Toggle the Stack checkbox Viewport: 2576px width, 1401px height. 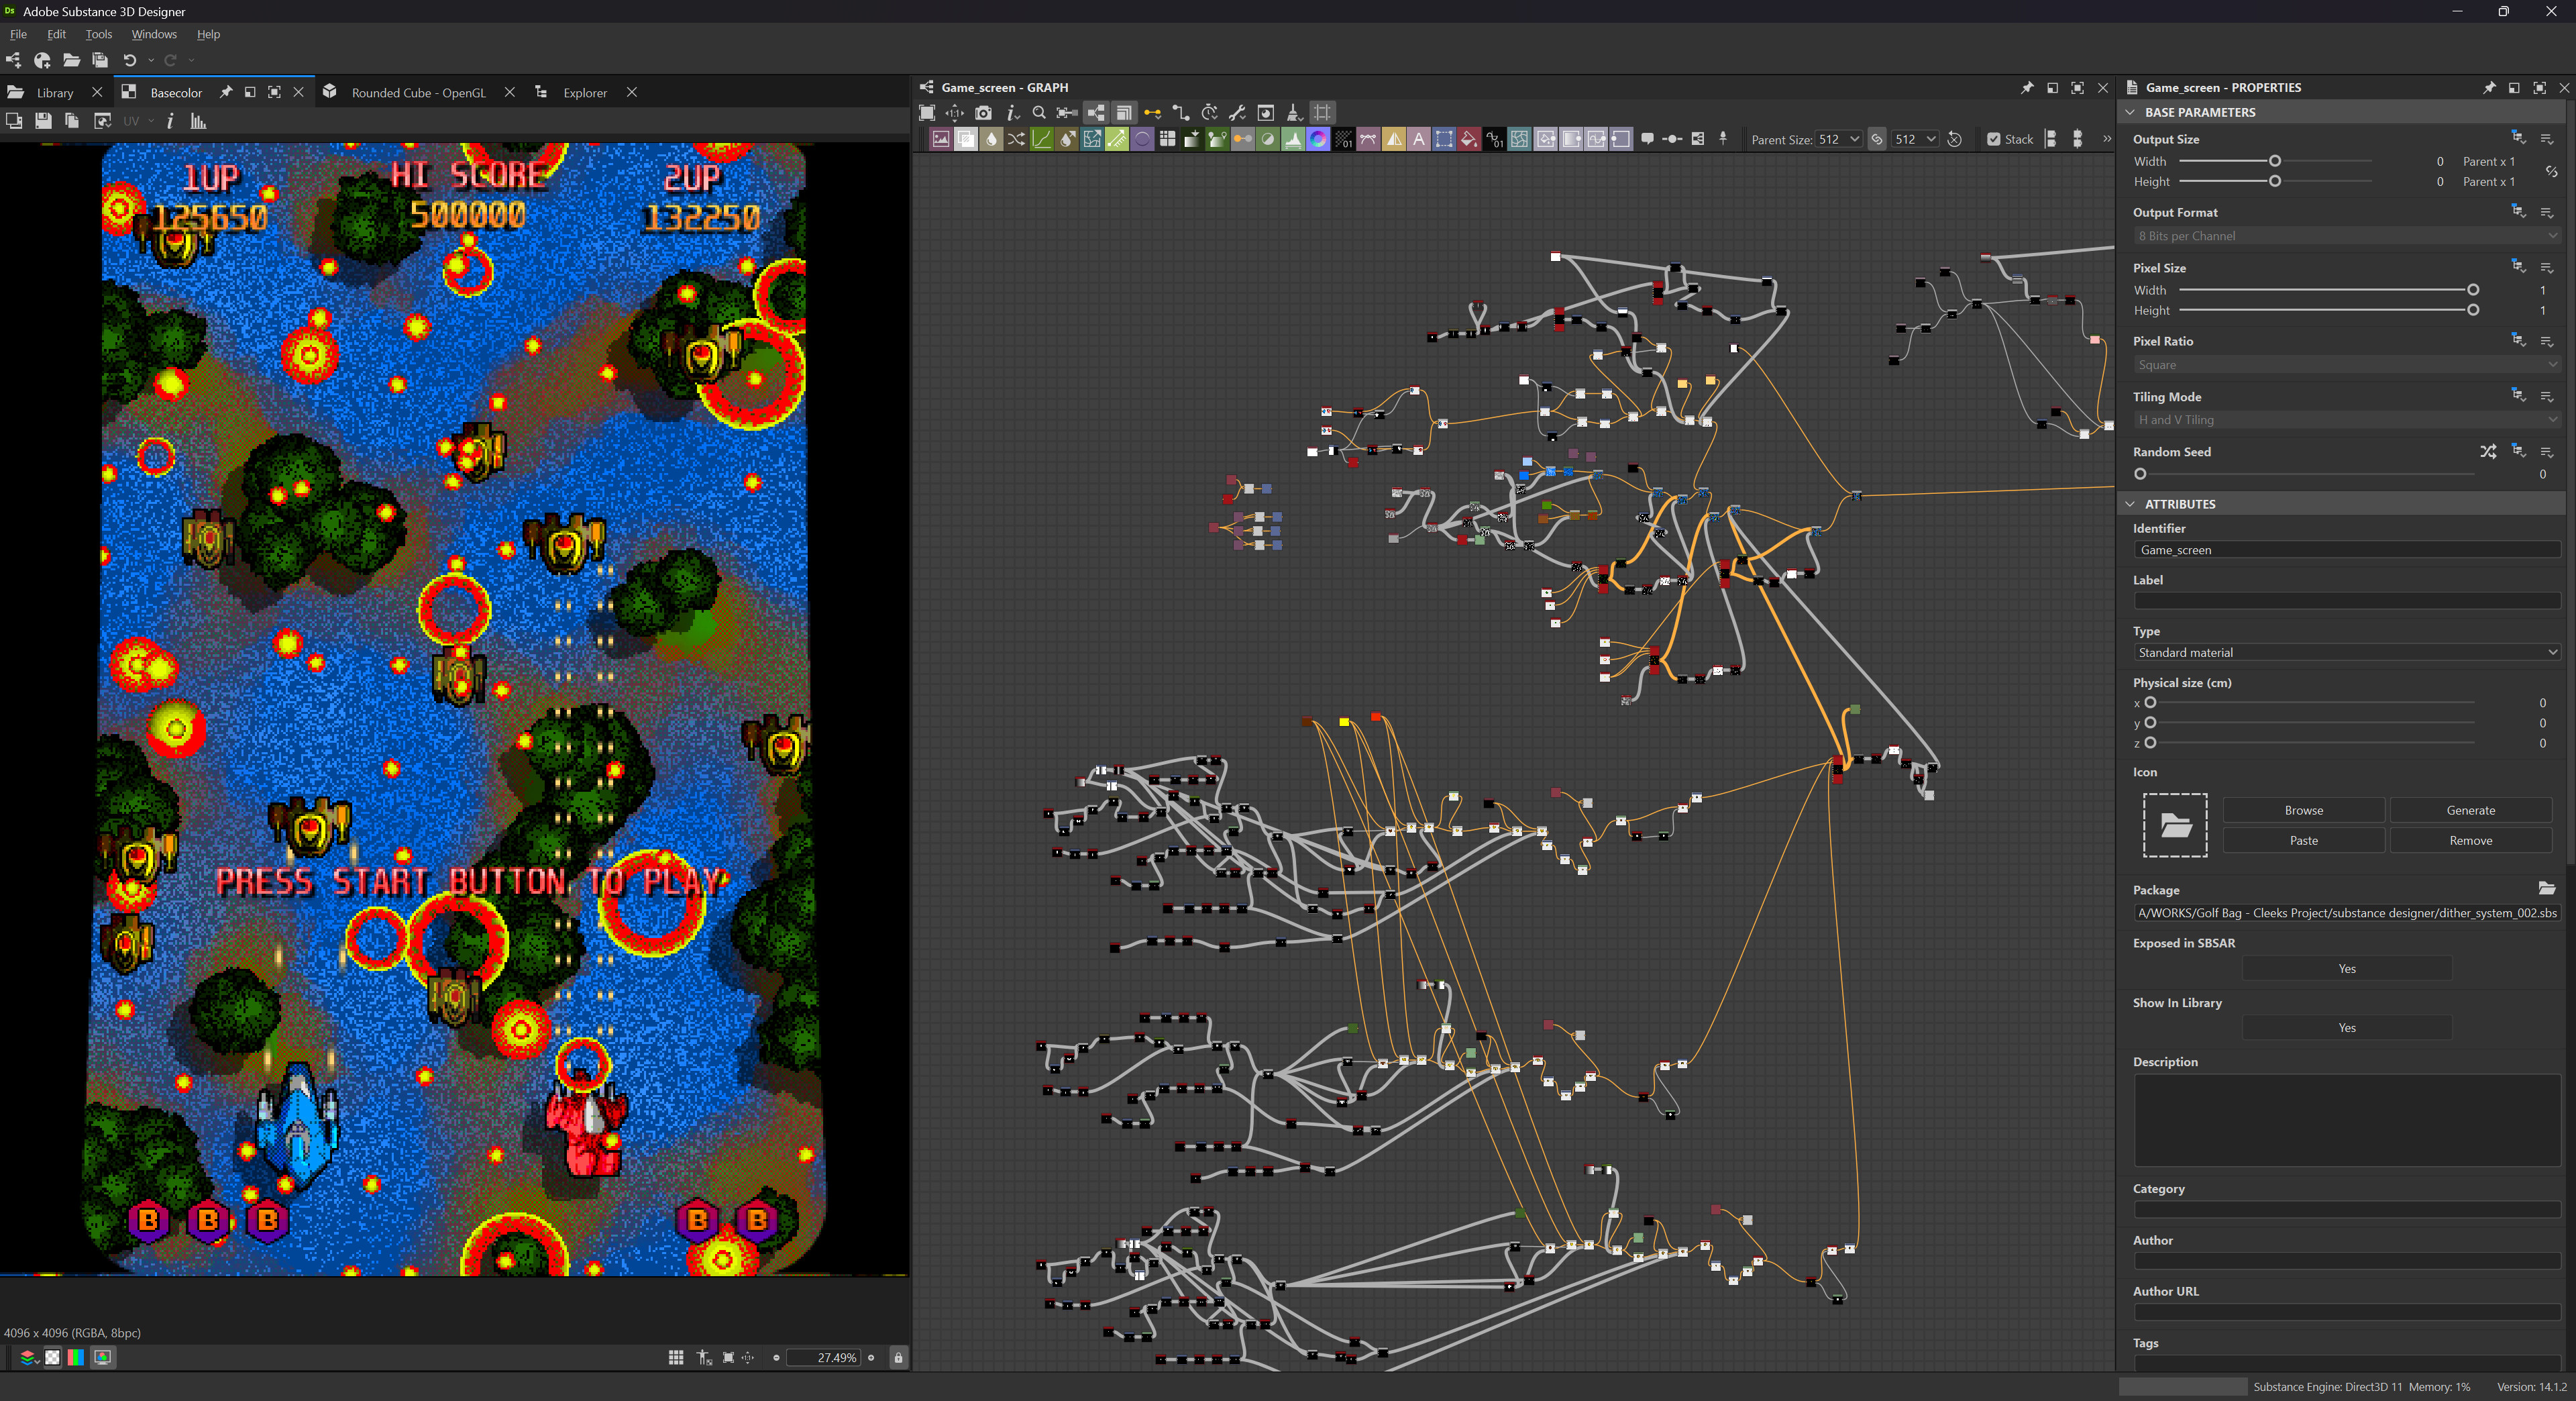pos(1993,139)
